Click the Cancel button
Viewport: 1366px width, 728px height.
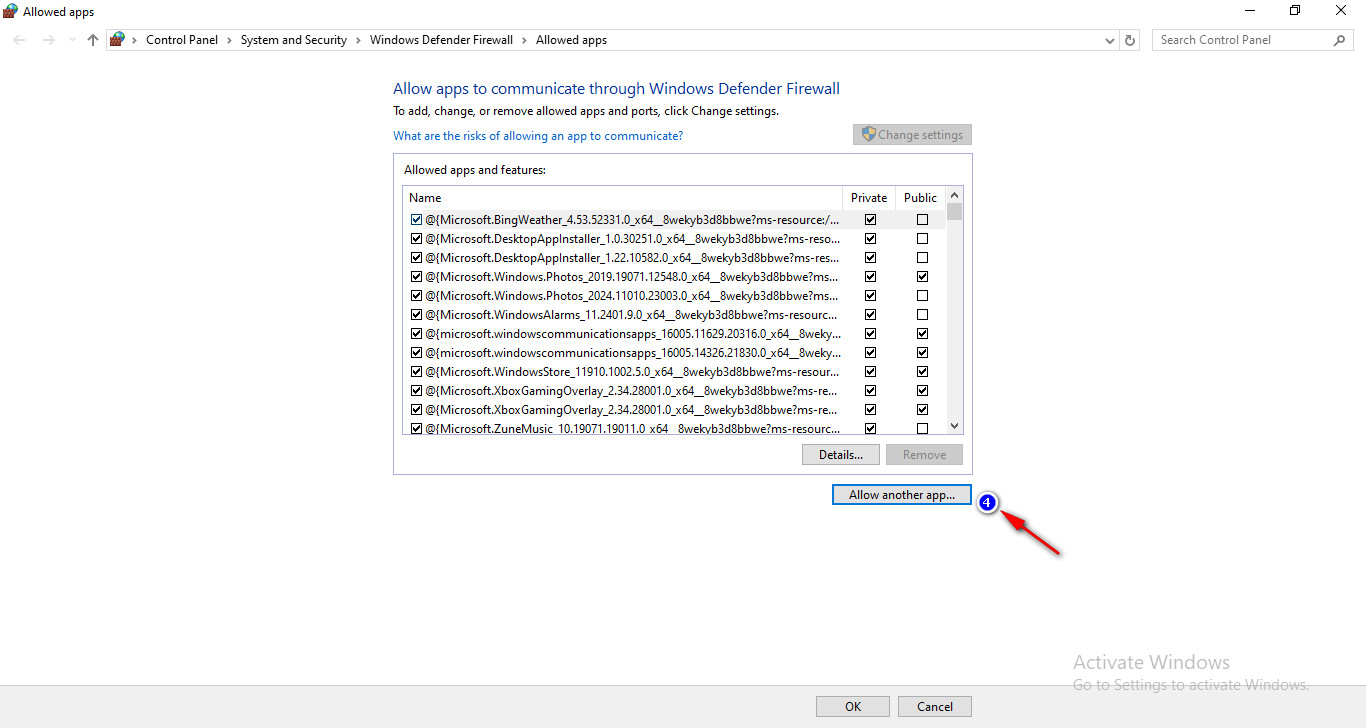(935, 707)
